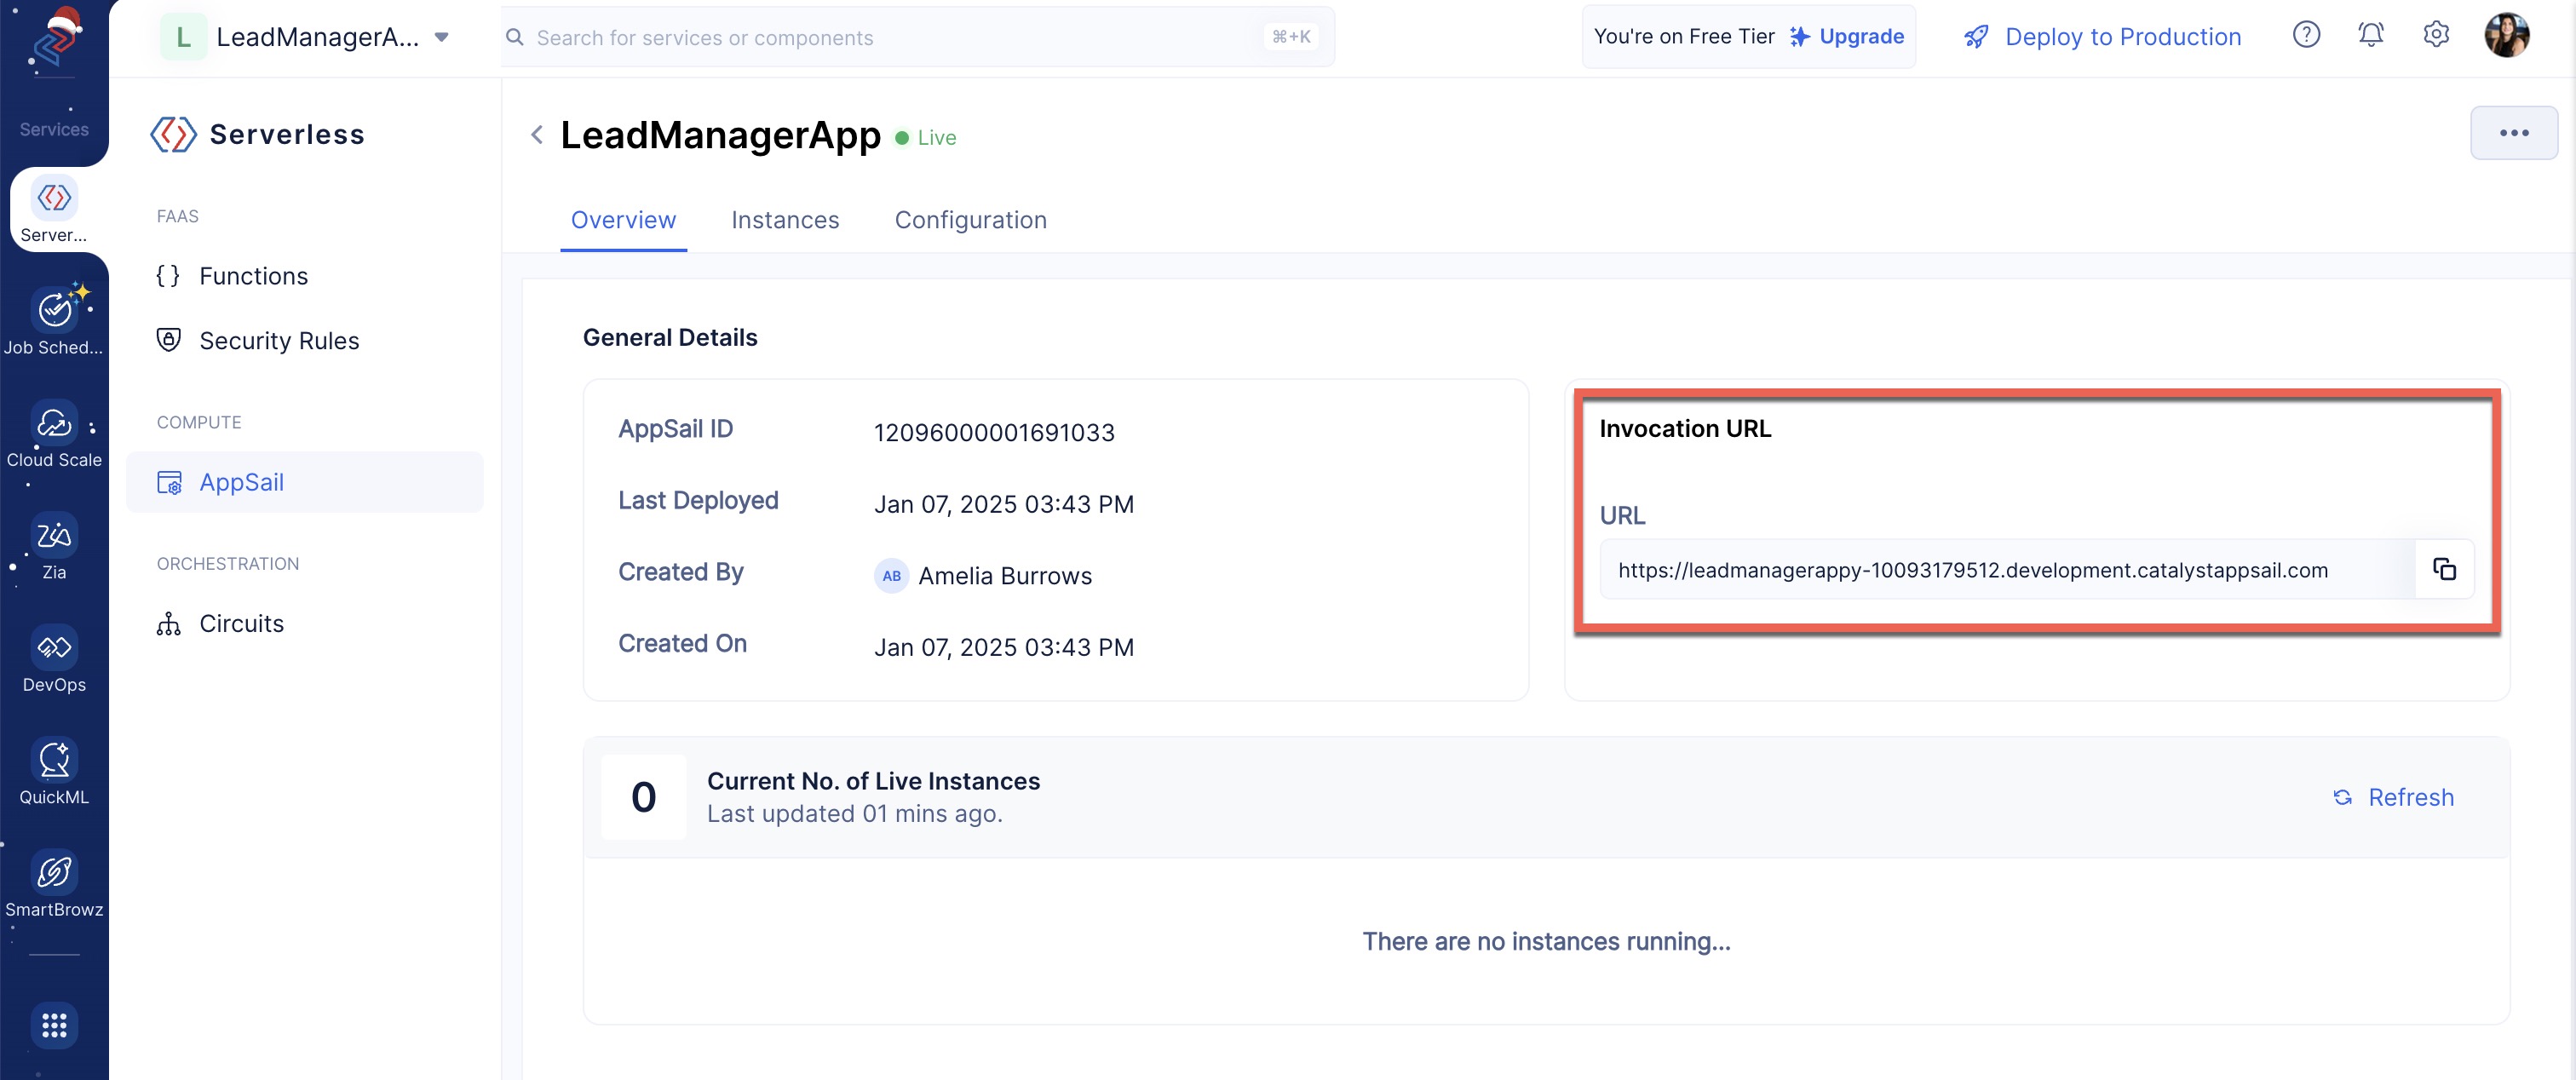Switch to the Configuration tab
This screenshot has height=1080, width=2576.
pyautogui.click(x=971, y=217)
